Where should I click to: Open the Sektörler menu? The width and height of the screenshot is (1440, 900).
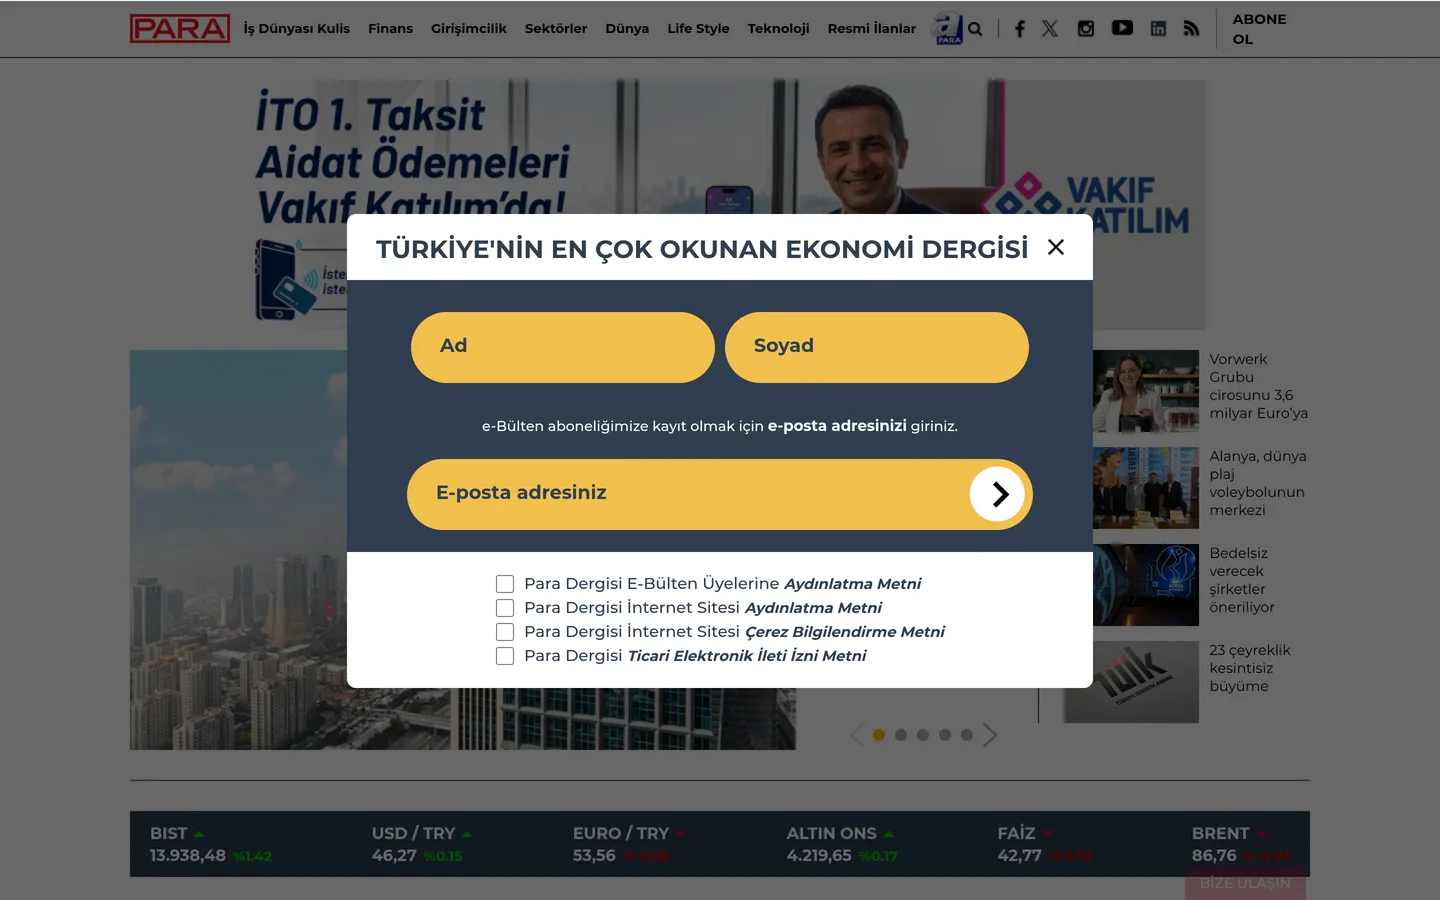tap(556, 29)
